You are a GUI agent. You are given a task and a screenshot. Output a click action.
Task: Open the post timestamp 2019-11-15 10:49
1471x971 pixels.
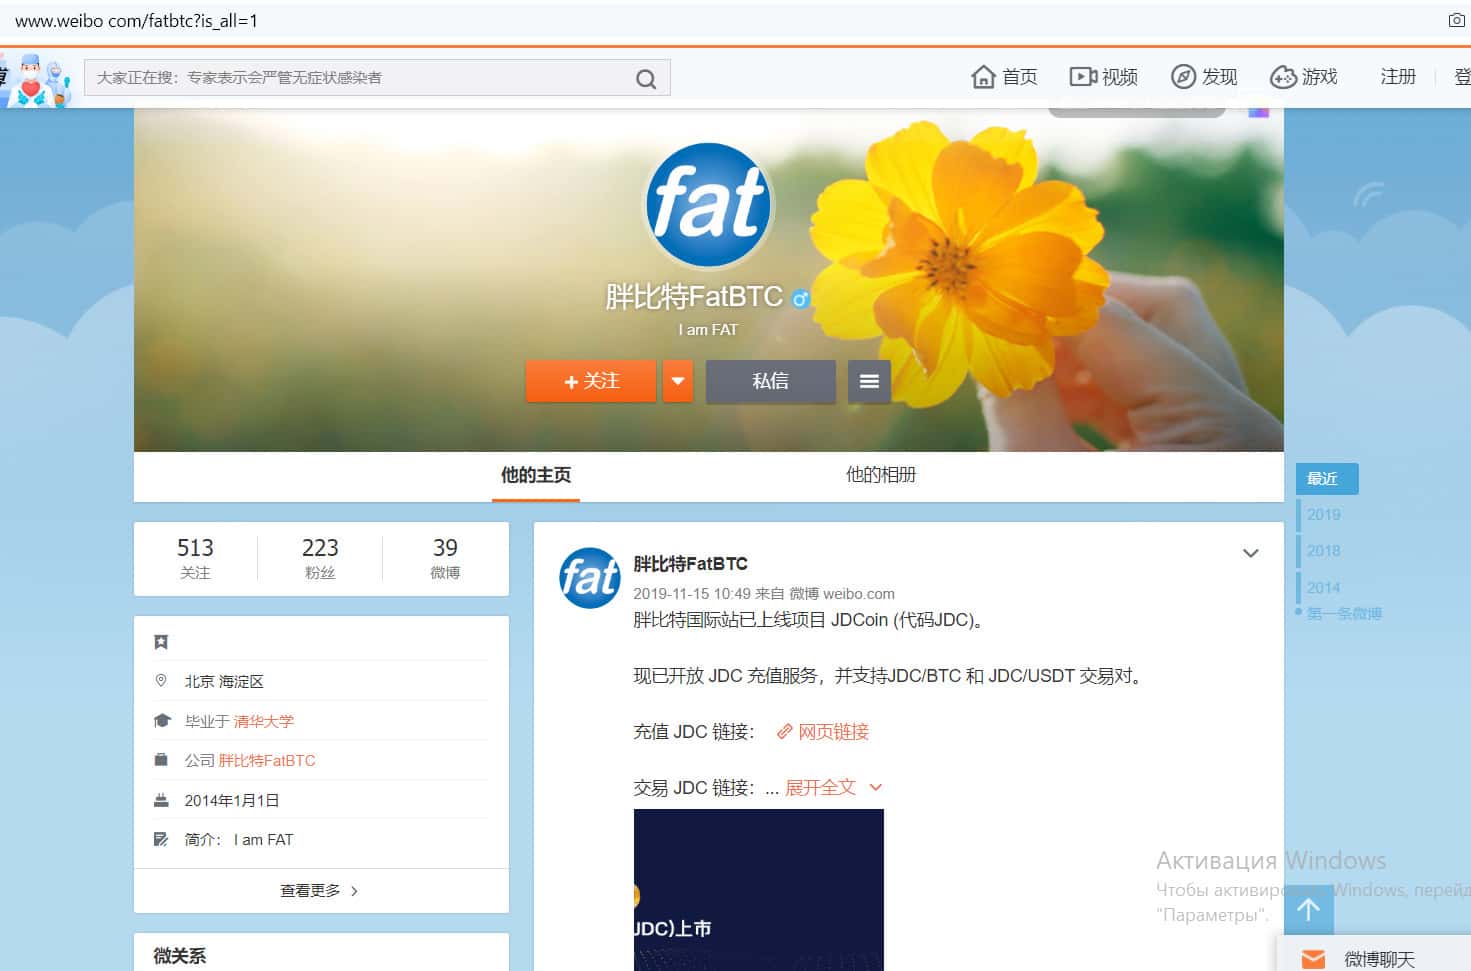click(692, 594)
